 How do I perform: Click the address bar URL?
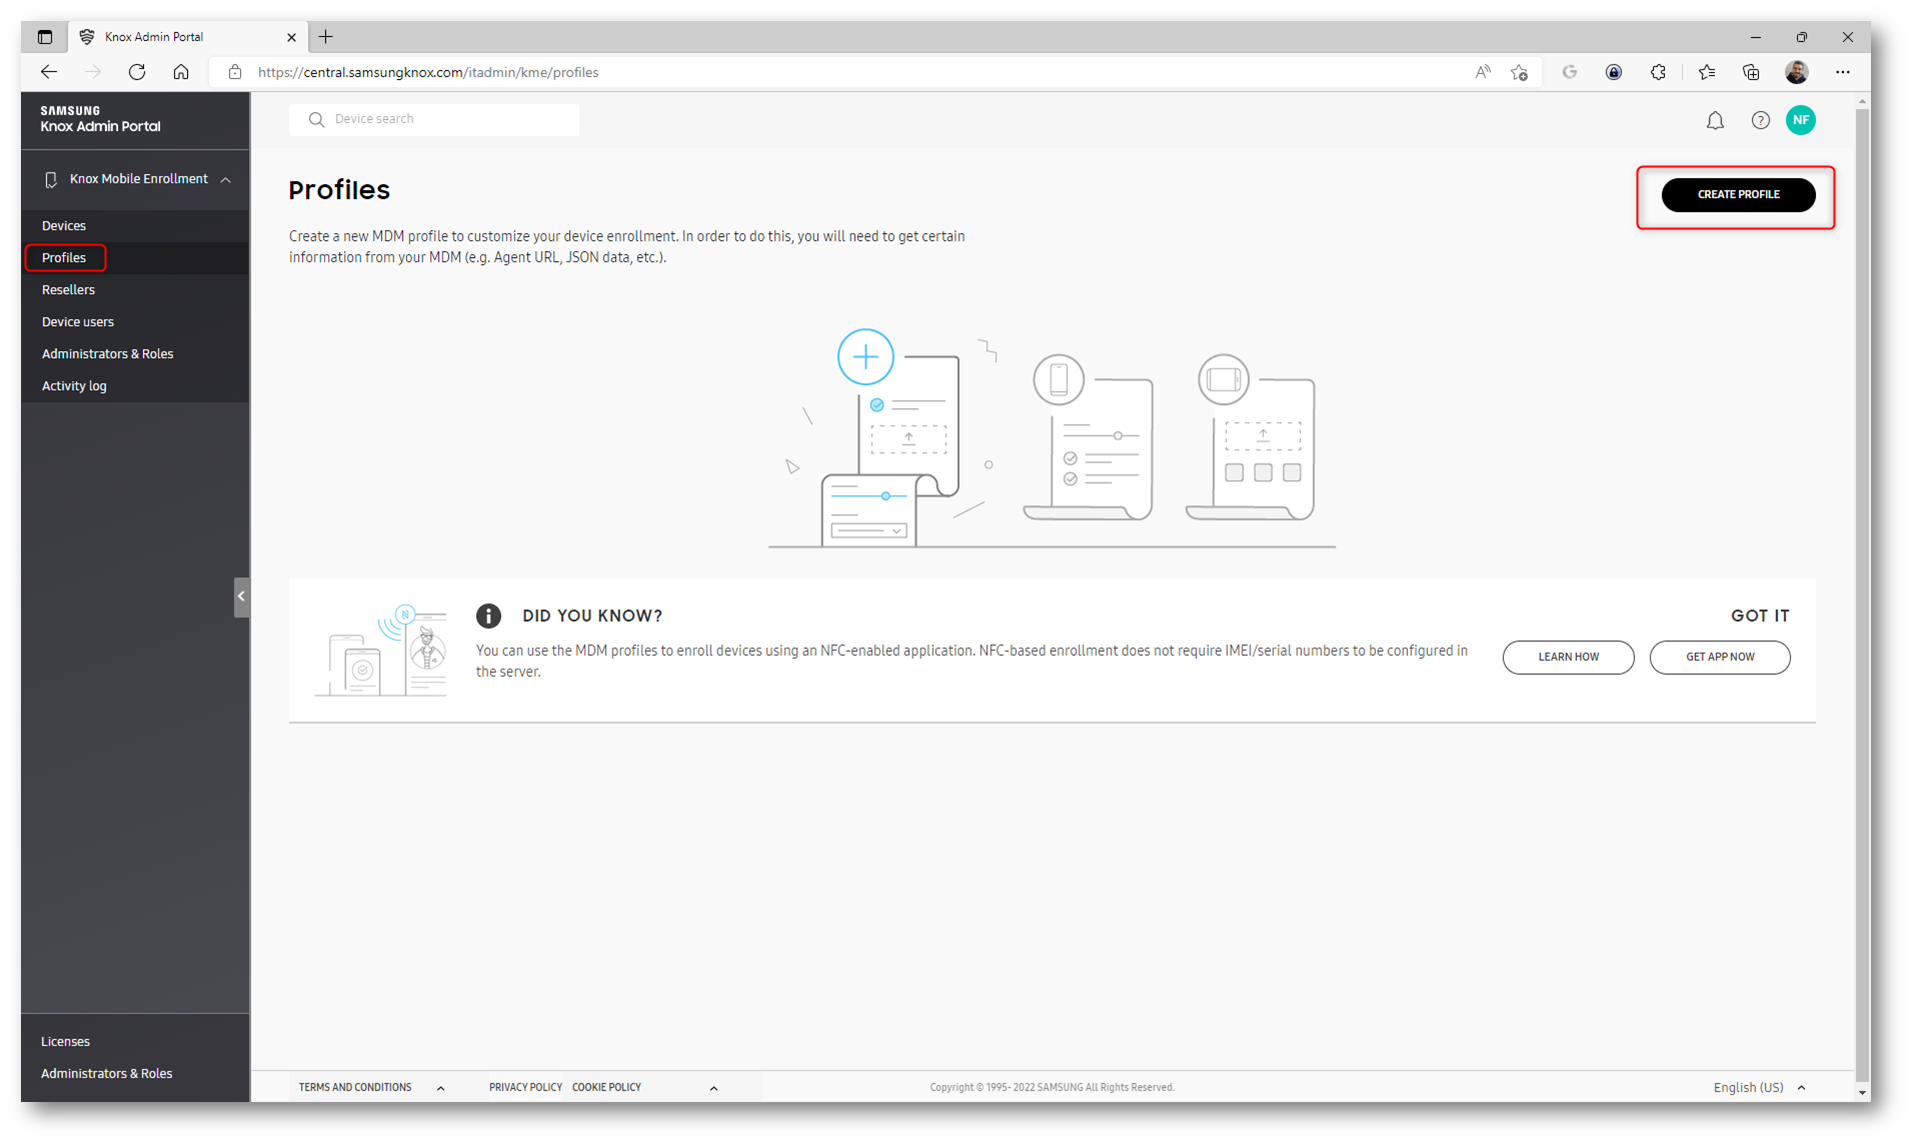(428, 72)
